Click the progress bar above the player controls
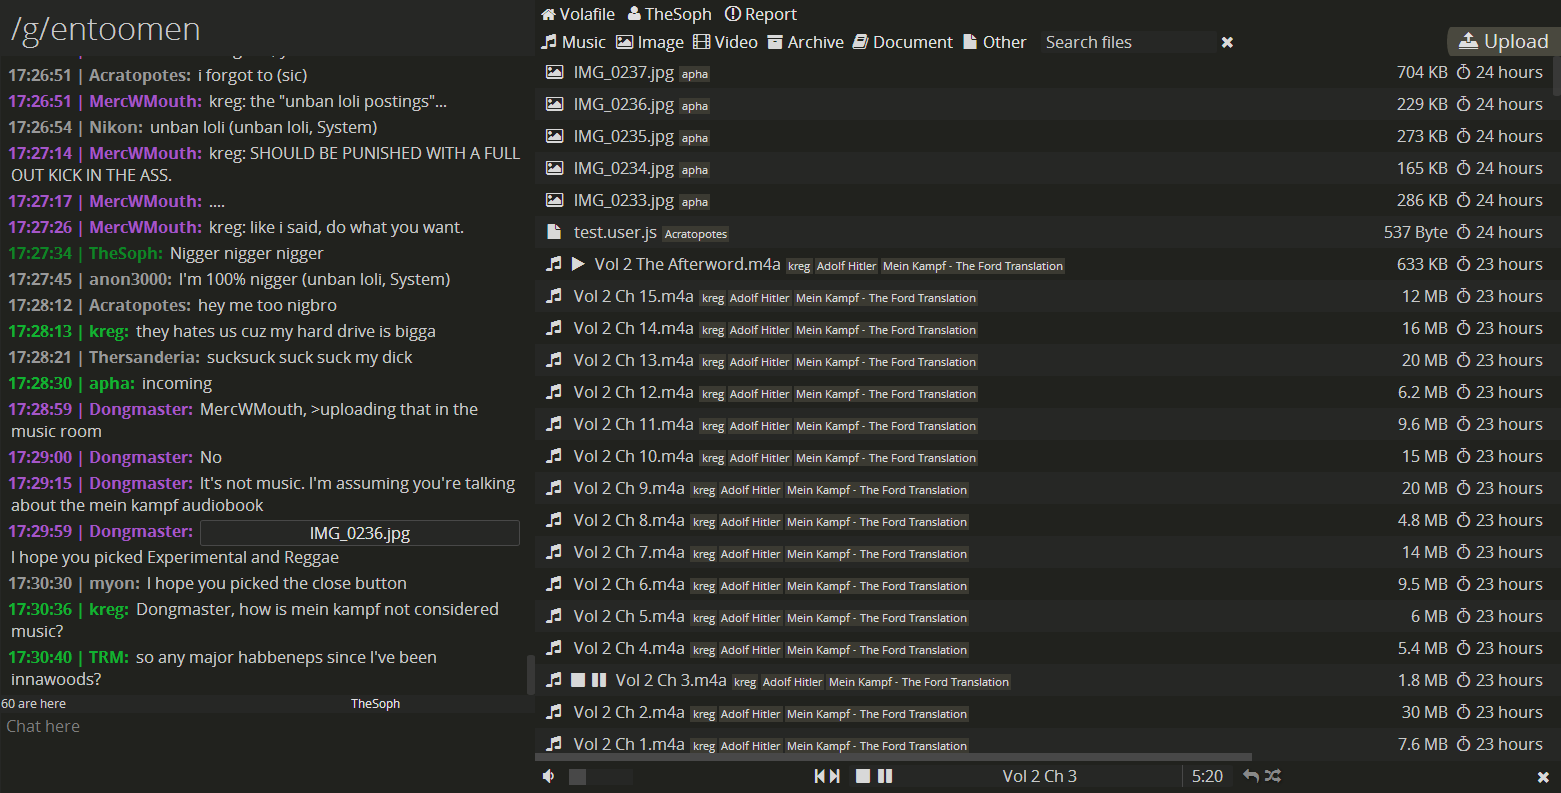The height and width of the screenshot is (793, 1561). (x=893, y=757)
